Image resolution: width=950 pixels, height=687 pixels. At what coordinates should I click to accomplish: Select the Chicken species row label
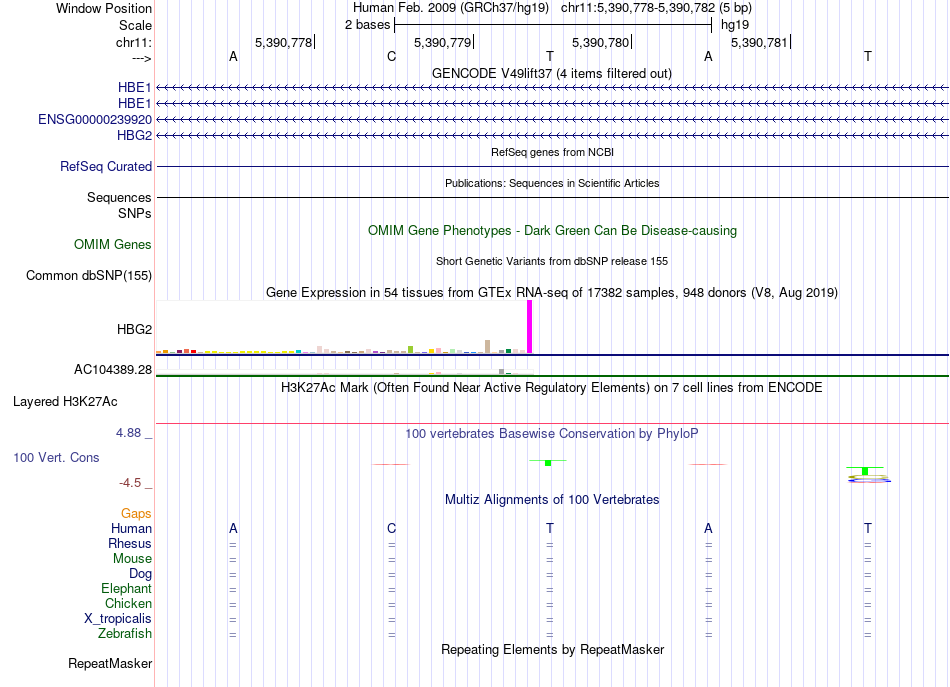click(x=128, y=603)
